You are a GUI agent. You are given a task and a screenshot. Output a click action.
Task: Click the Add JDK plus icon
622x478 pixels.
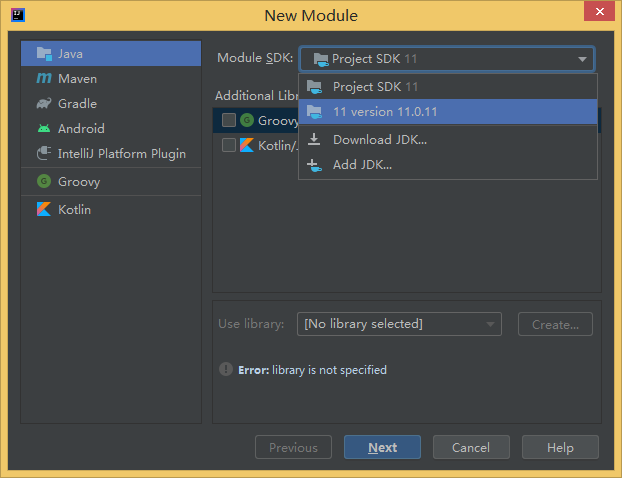click(315, 165)
